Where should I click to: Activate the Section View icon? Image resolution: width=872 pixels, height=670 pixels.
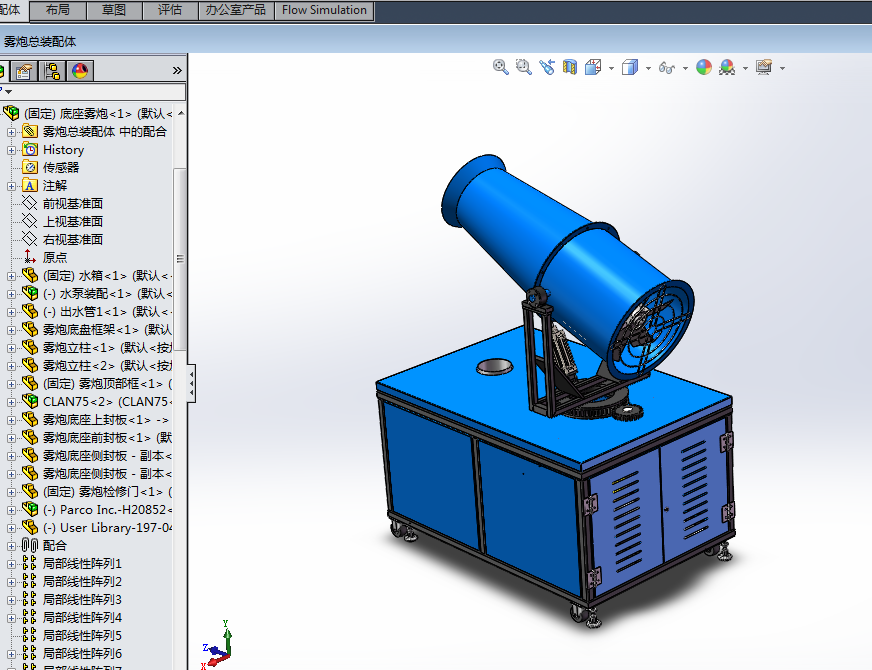point(569,67)
